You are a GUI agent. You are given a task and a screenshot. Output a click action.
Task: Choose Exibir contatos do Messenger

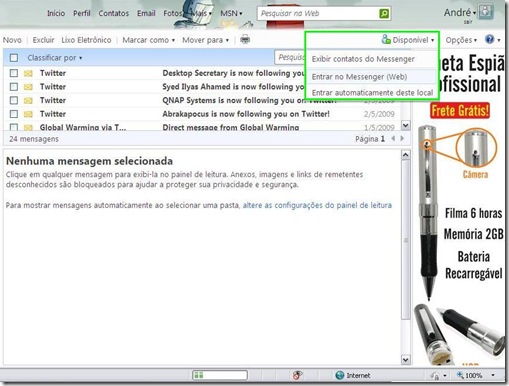click(363, 59)
